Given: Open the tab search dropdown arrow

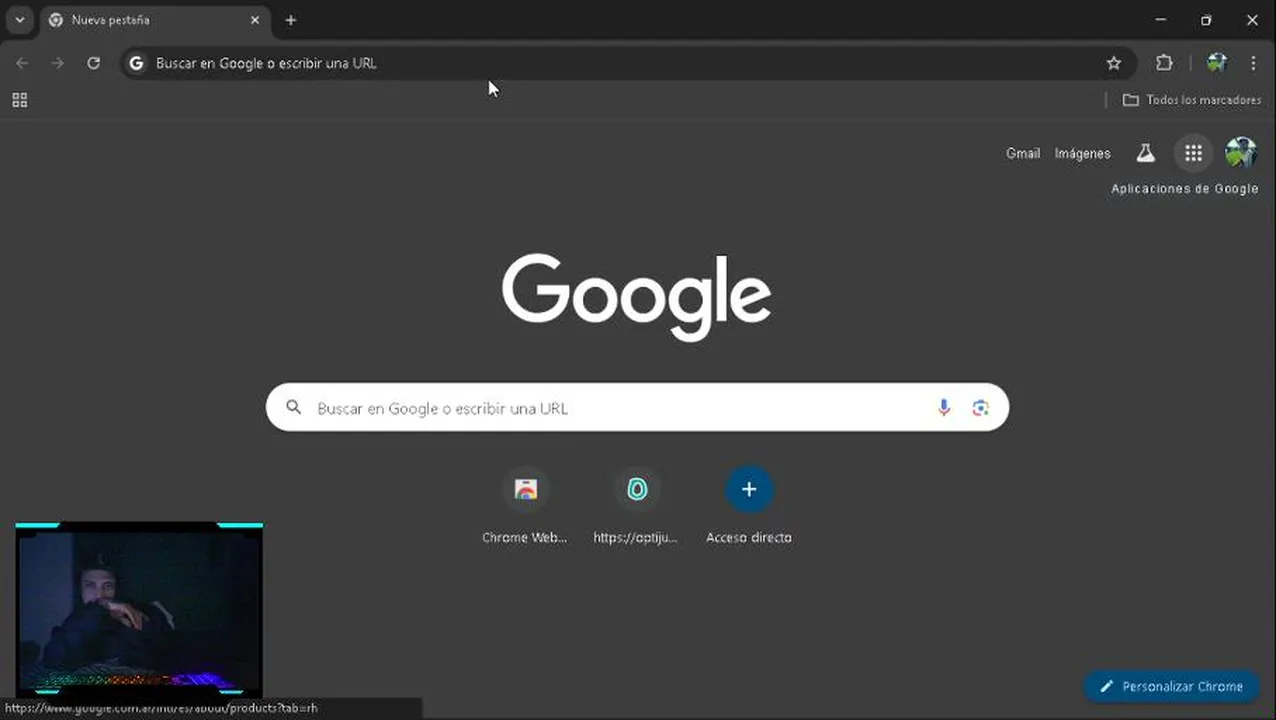Looking at the screenshot, I should coord(19,20).
